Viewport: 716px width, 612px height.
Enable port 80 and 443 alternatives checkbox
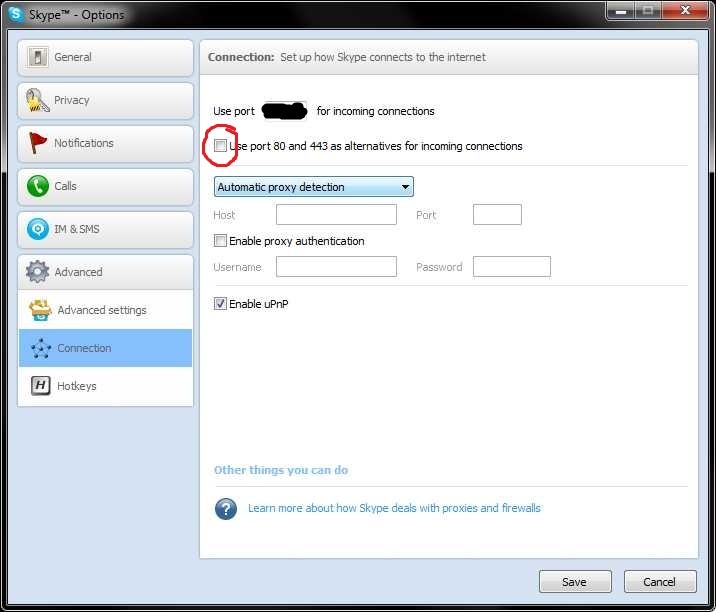[220, 146]
